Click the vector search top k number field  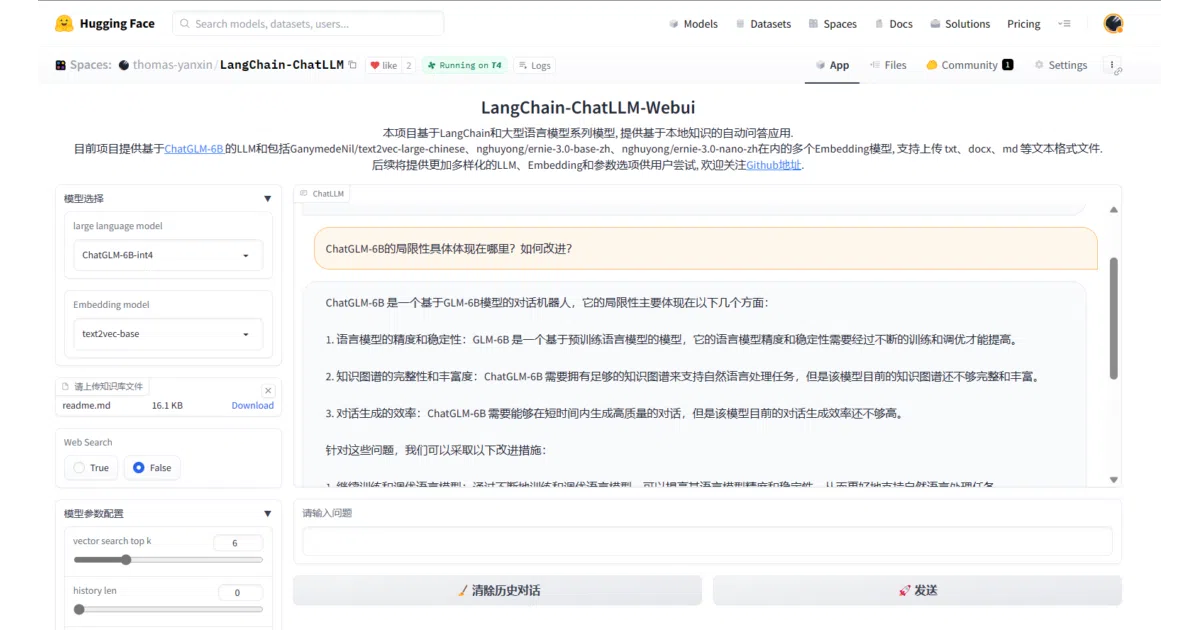(x=238, y=543)
